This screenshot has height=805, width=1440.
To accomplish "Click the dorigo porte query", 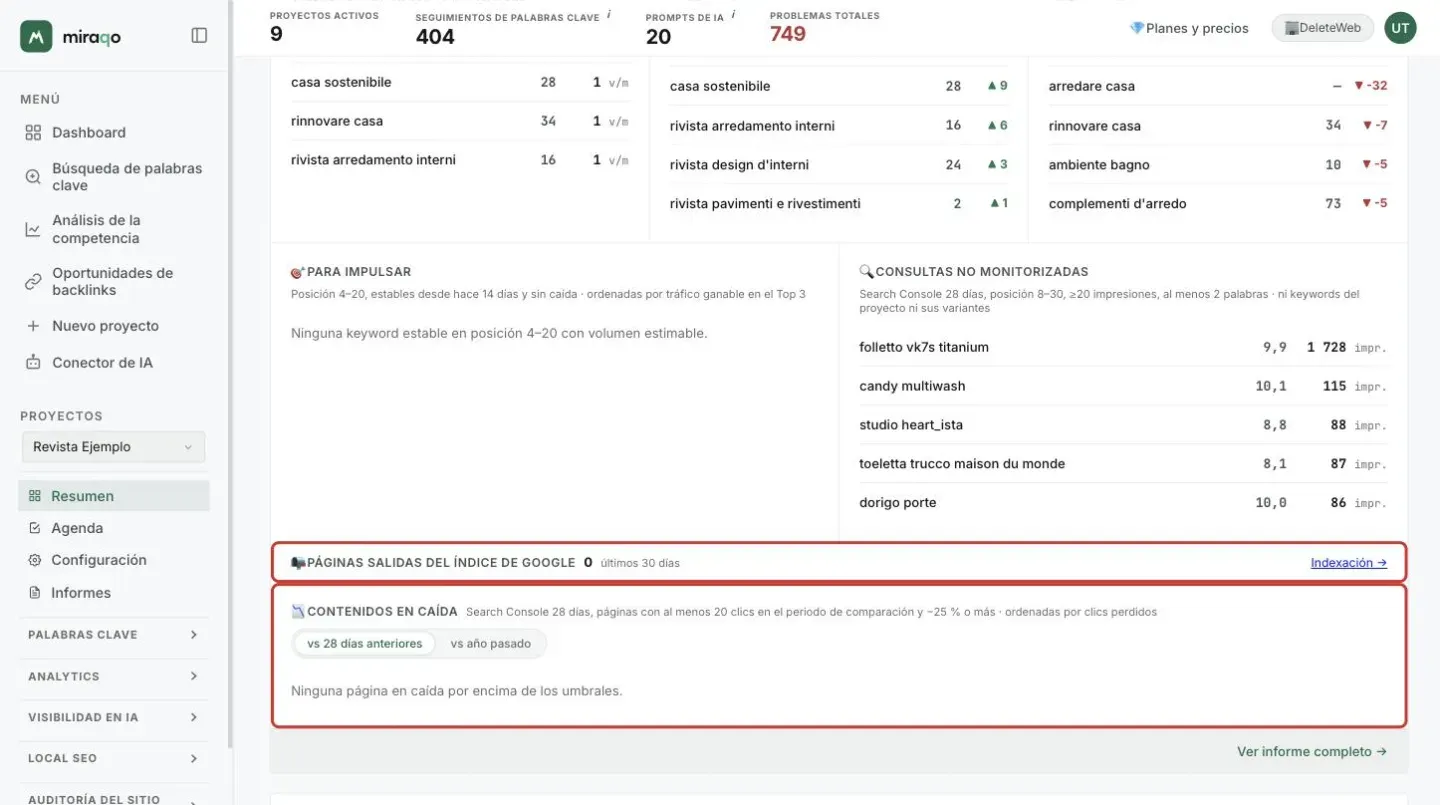I will pyautogui.click(x=898, y=503).
